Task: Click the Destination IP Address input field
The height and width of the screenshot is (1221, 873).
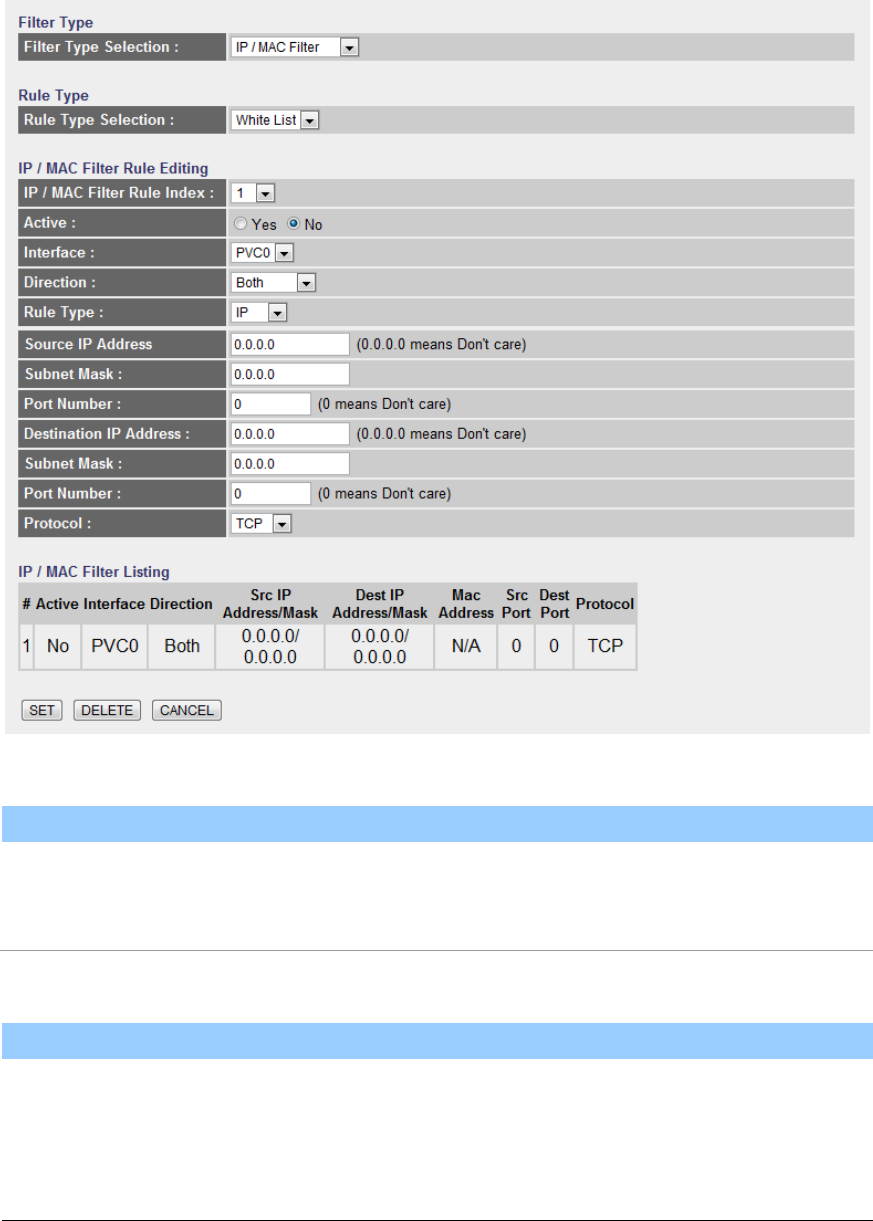Action: point(290,434)
